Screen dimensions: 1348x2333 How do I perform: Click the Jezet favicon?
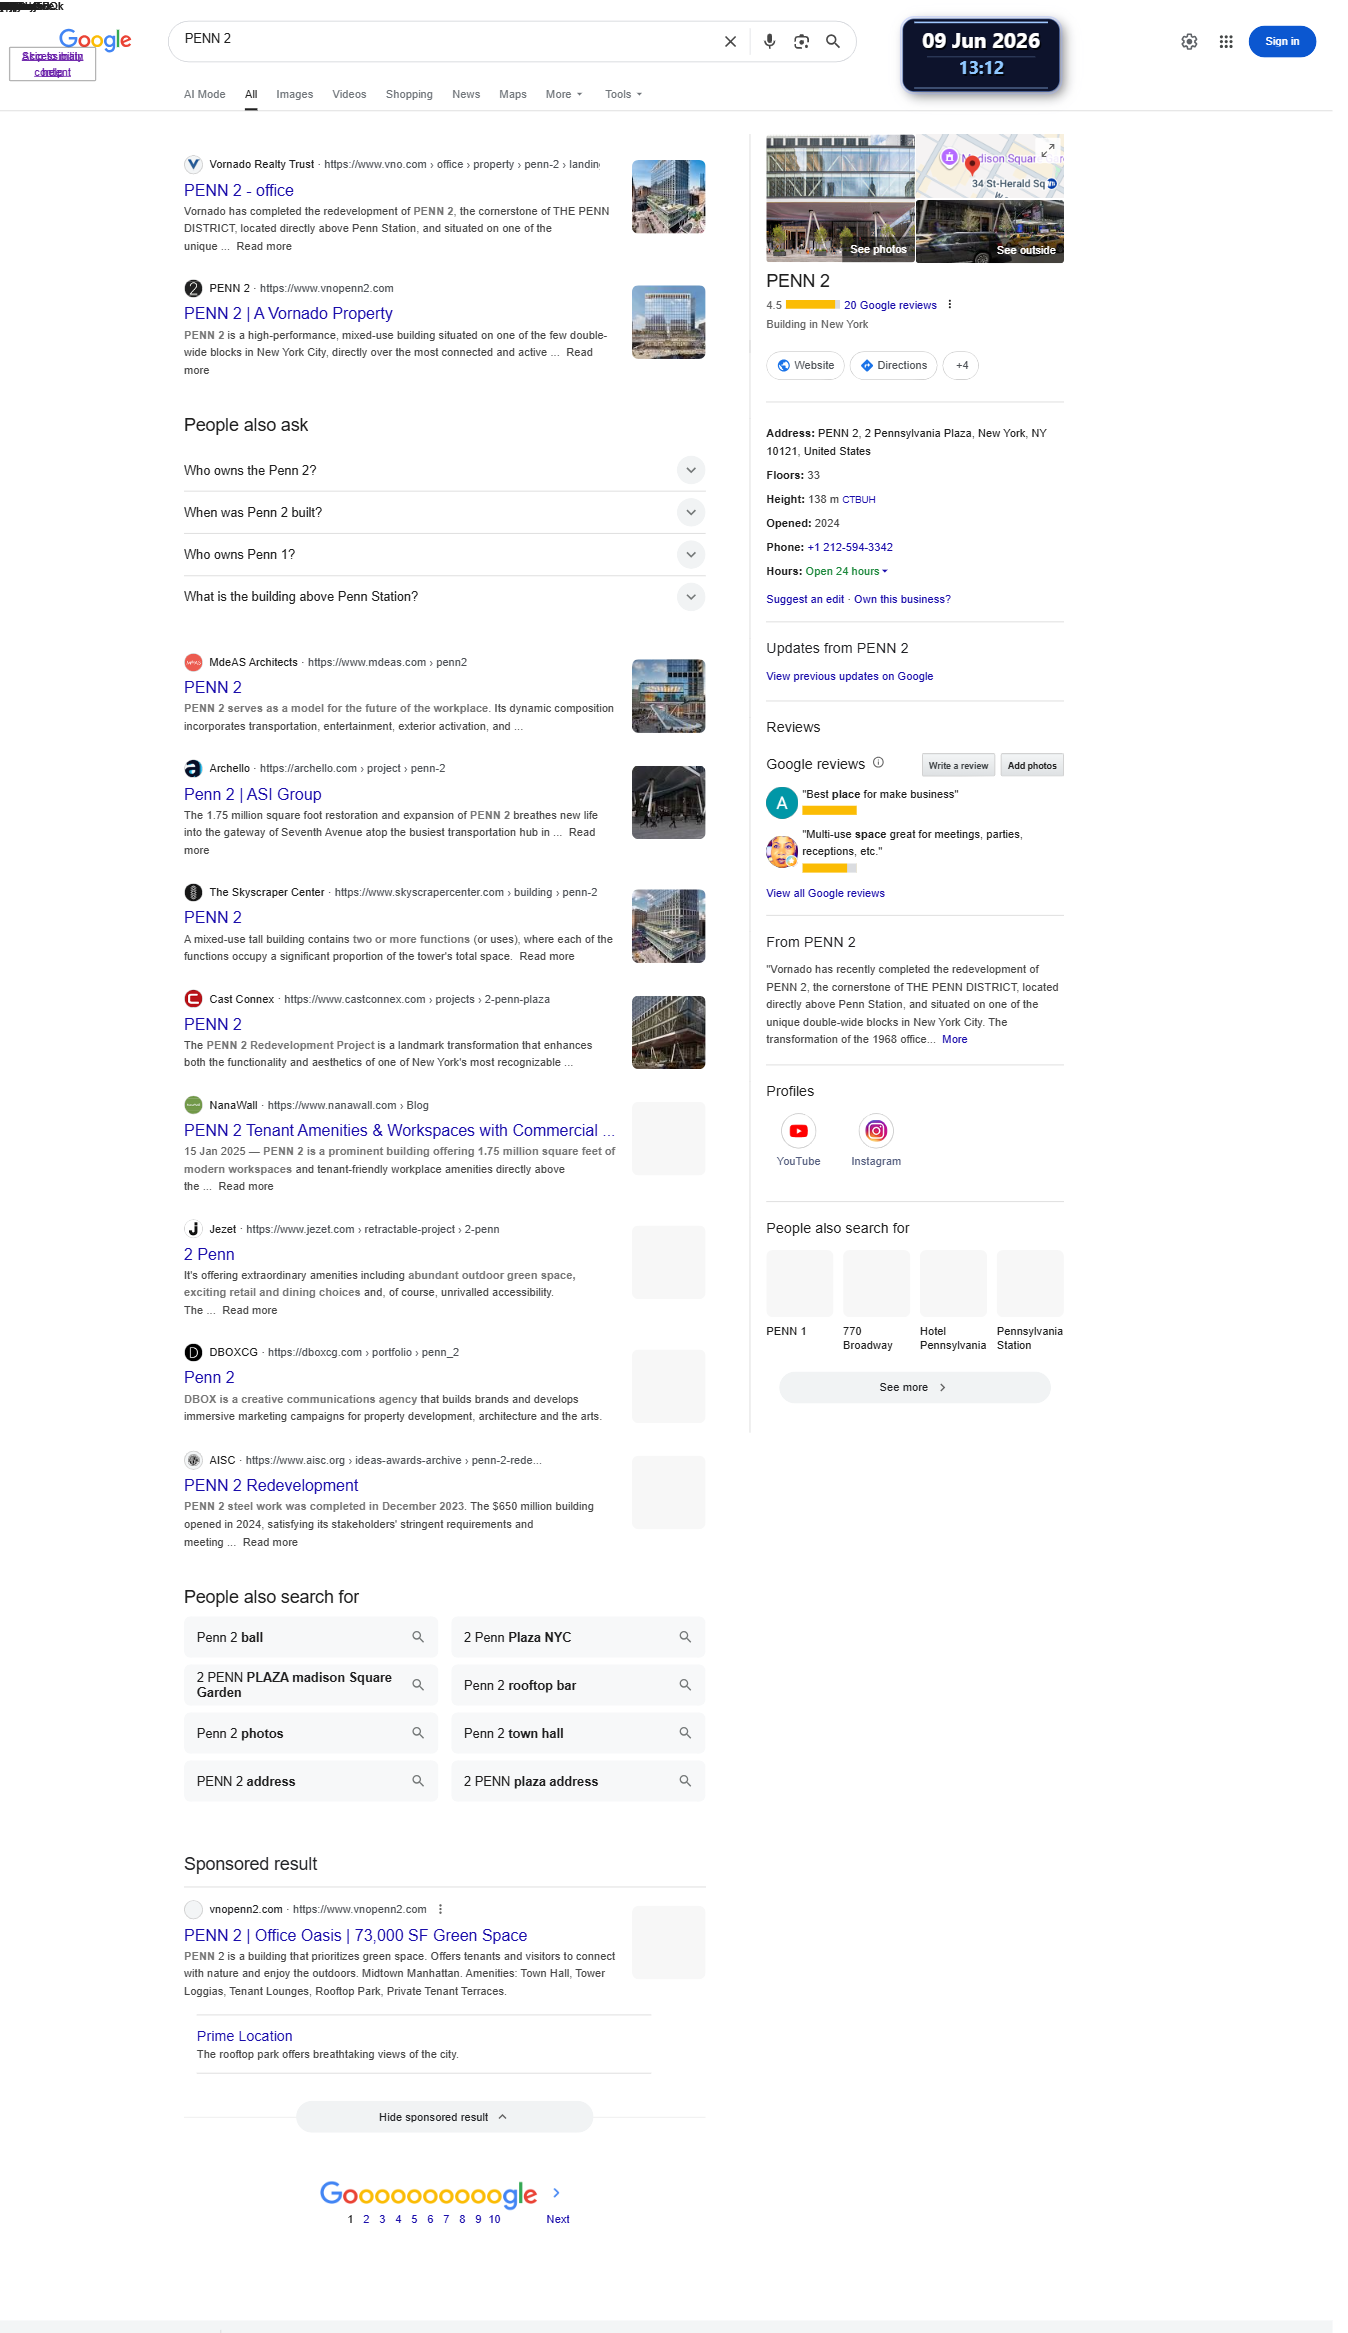pos(193,1229)
